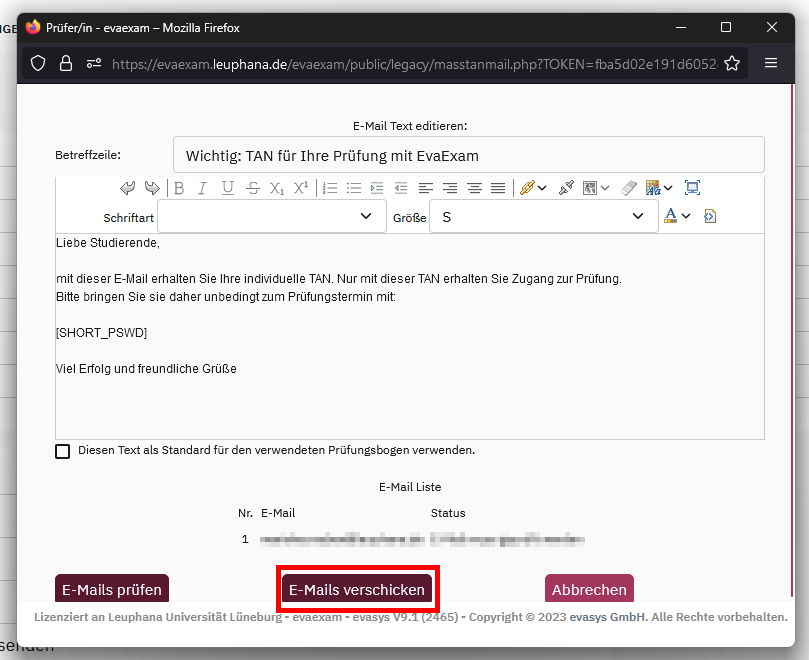Maximize the editor to fullscreen
This screenshot has height=660, width=809.
click(692, 188)
